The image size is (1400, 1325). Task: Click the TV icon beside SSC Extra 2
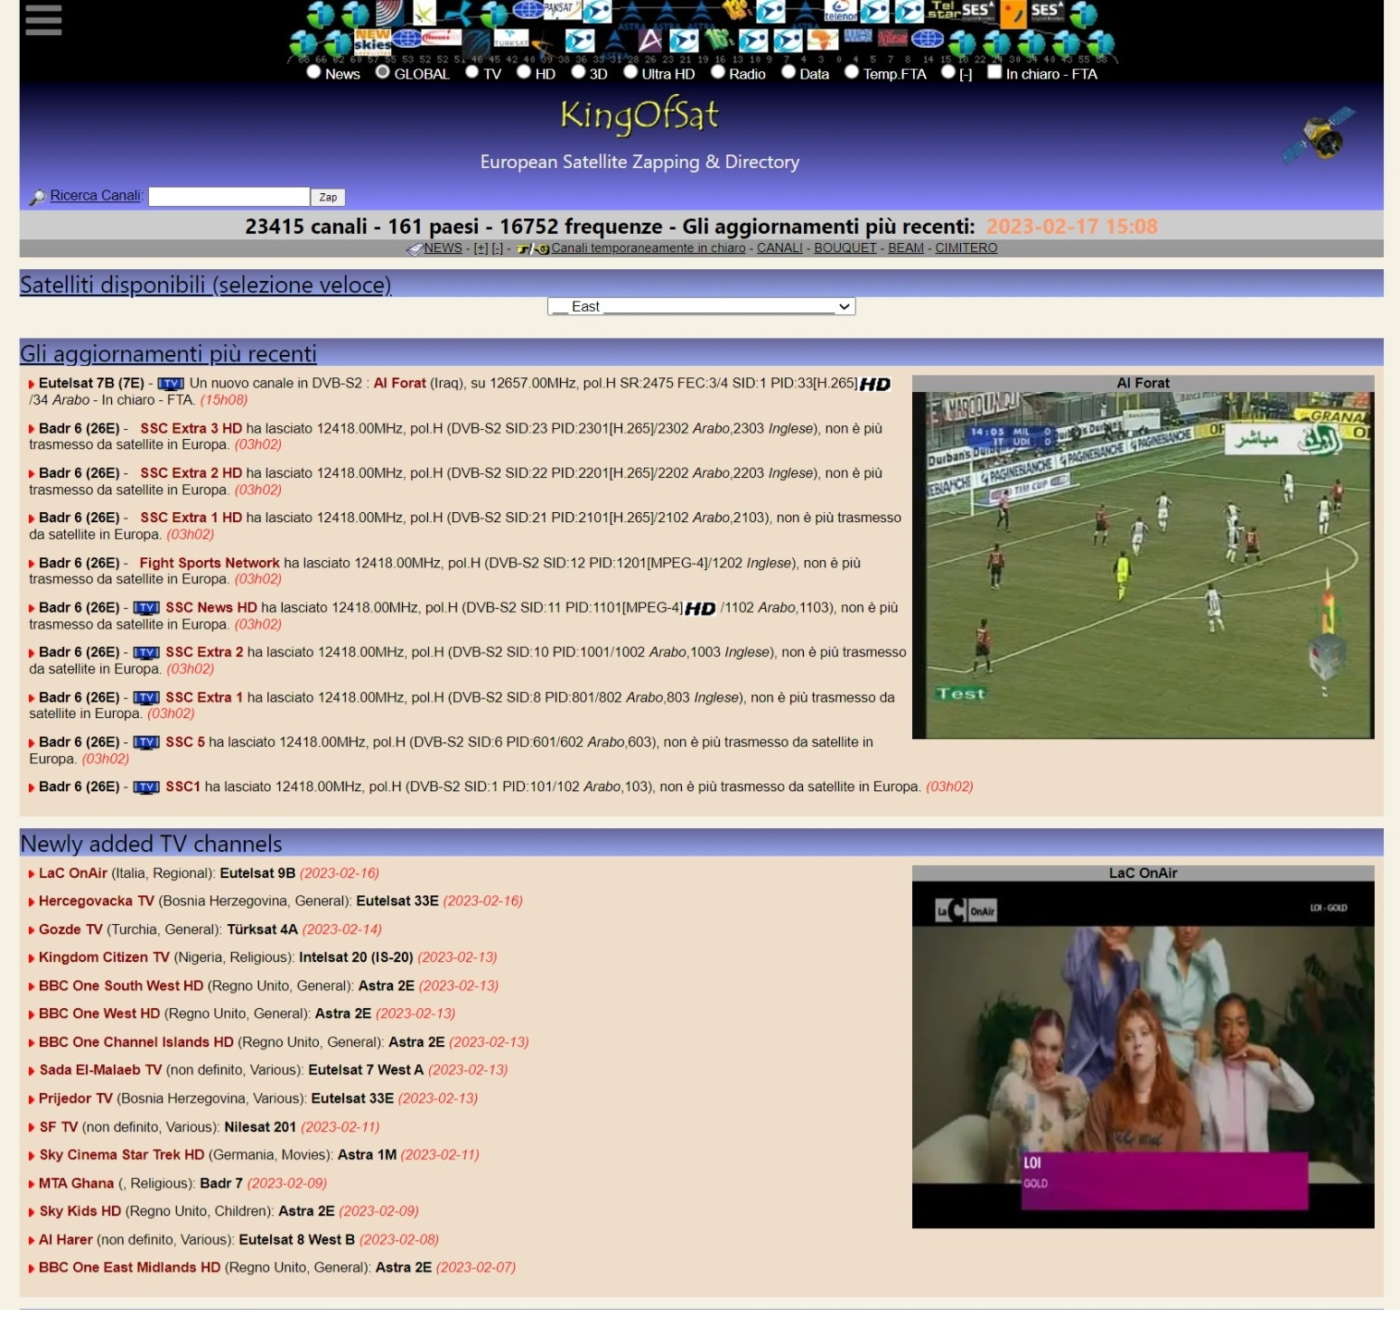point(147,653)
